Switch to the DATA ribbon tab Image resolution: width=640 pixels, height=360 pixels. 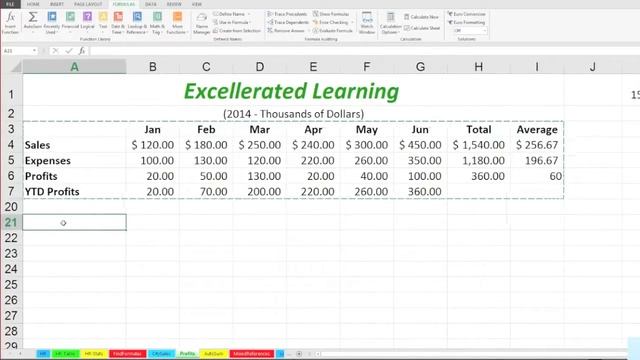(x=151, y=4)
